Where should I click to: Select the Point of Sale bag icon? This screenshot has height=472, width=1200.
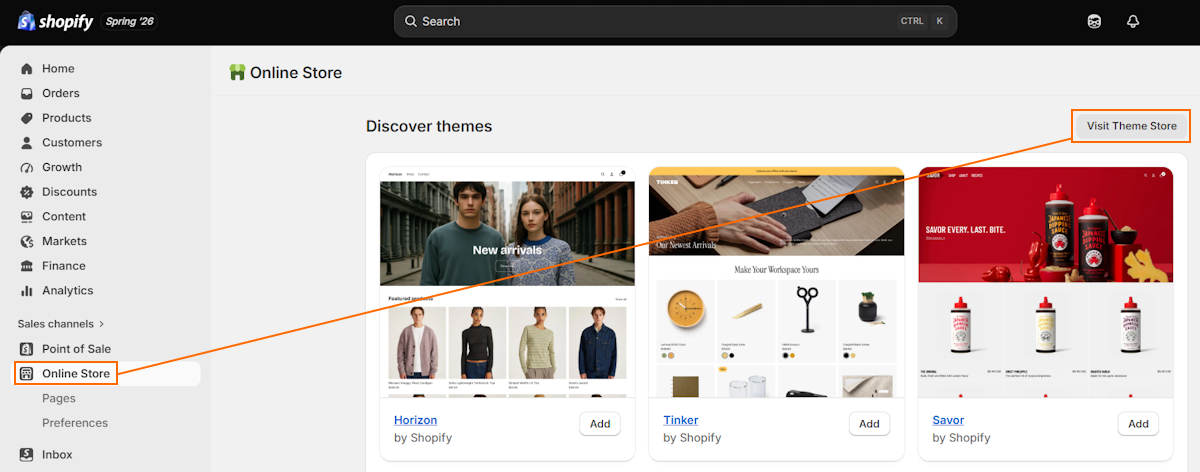27,349
